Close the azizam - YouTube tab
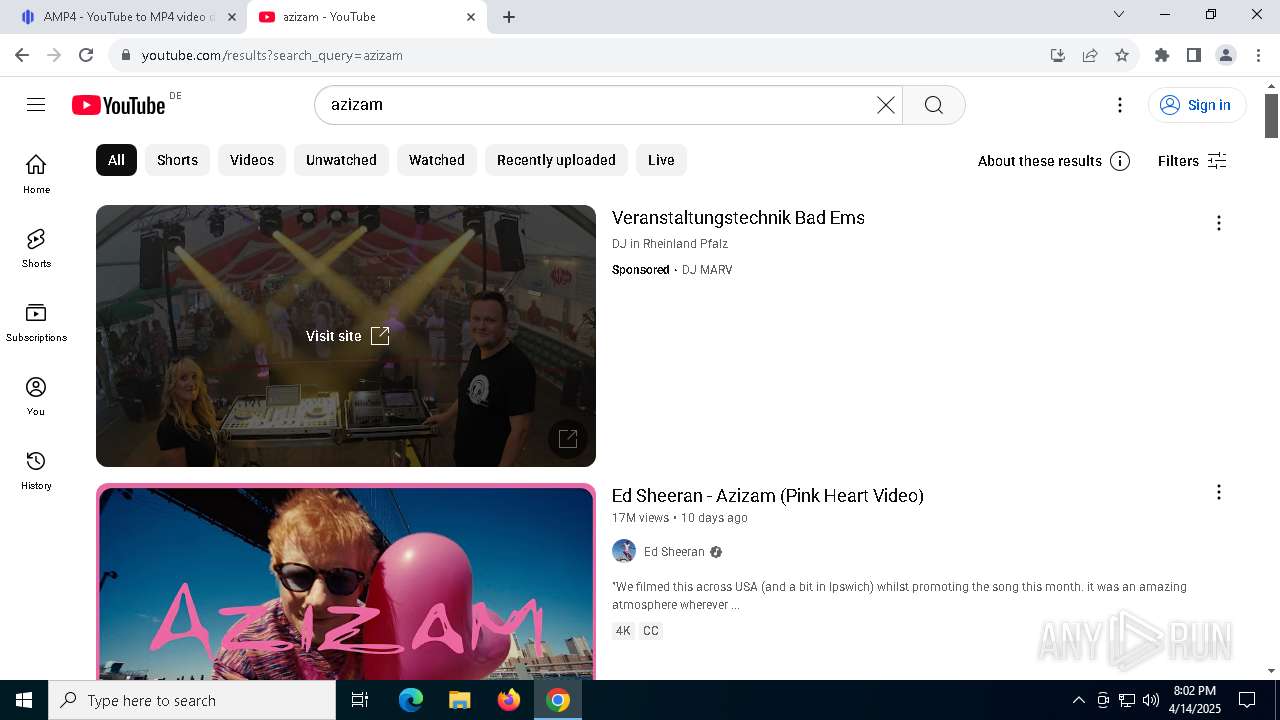 tap(471, 17)
